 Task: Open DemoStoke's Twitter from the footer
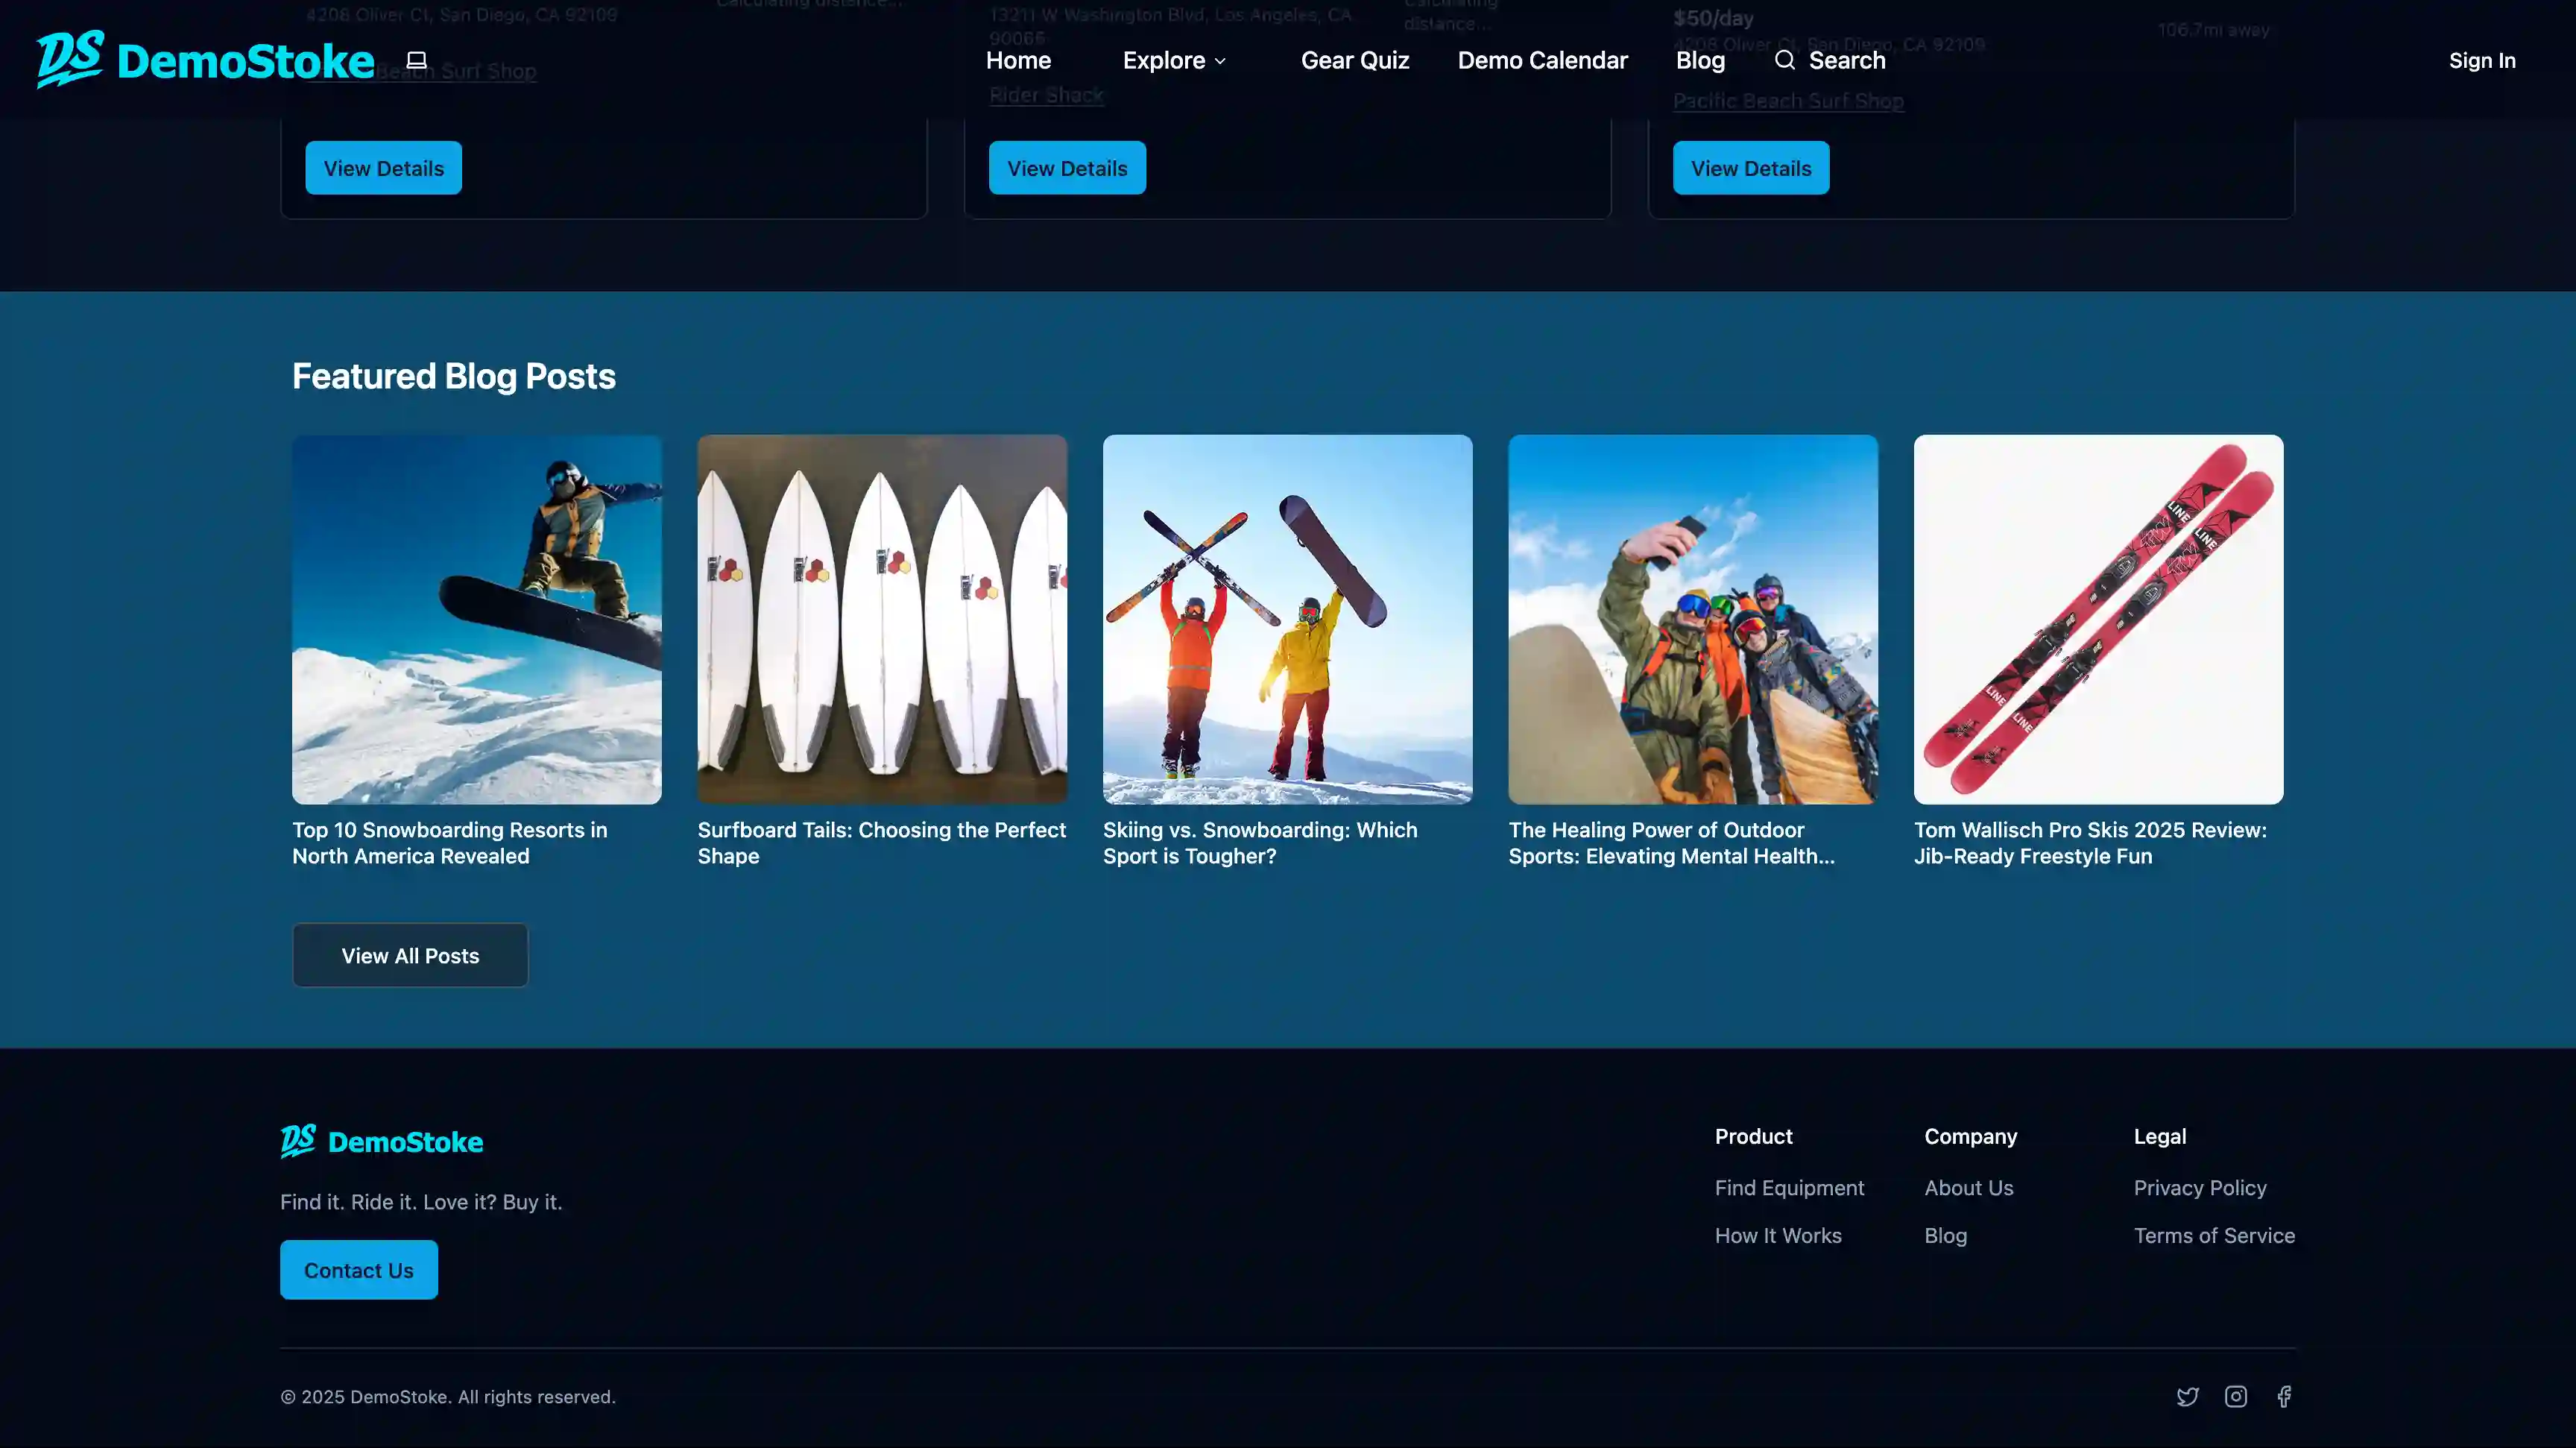point(2188,1396)
